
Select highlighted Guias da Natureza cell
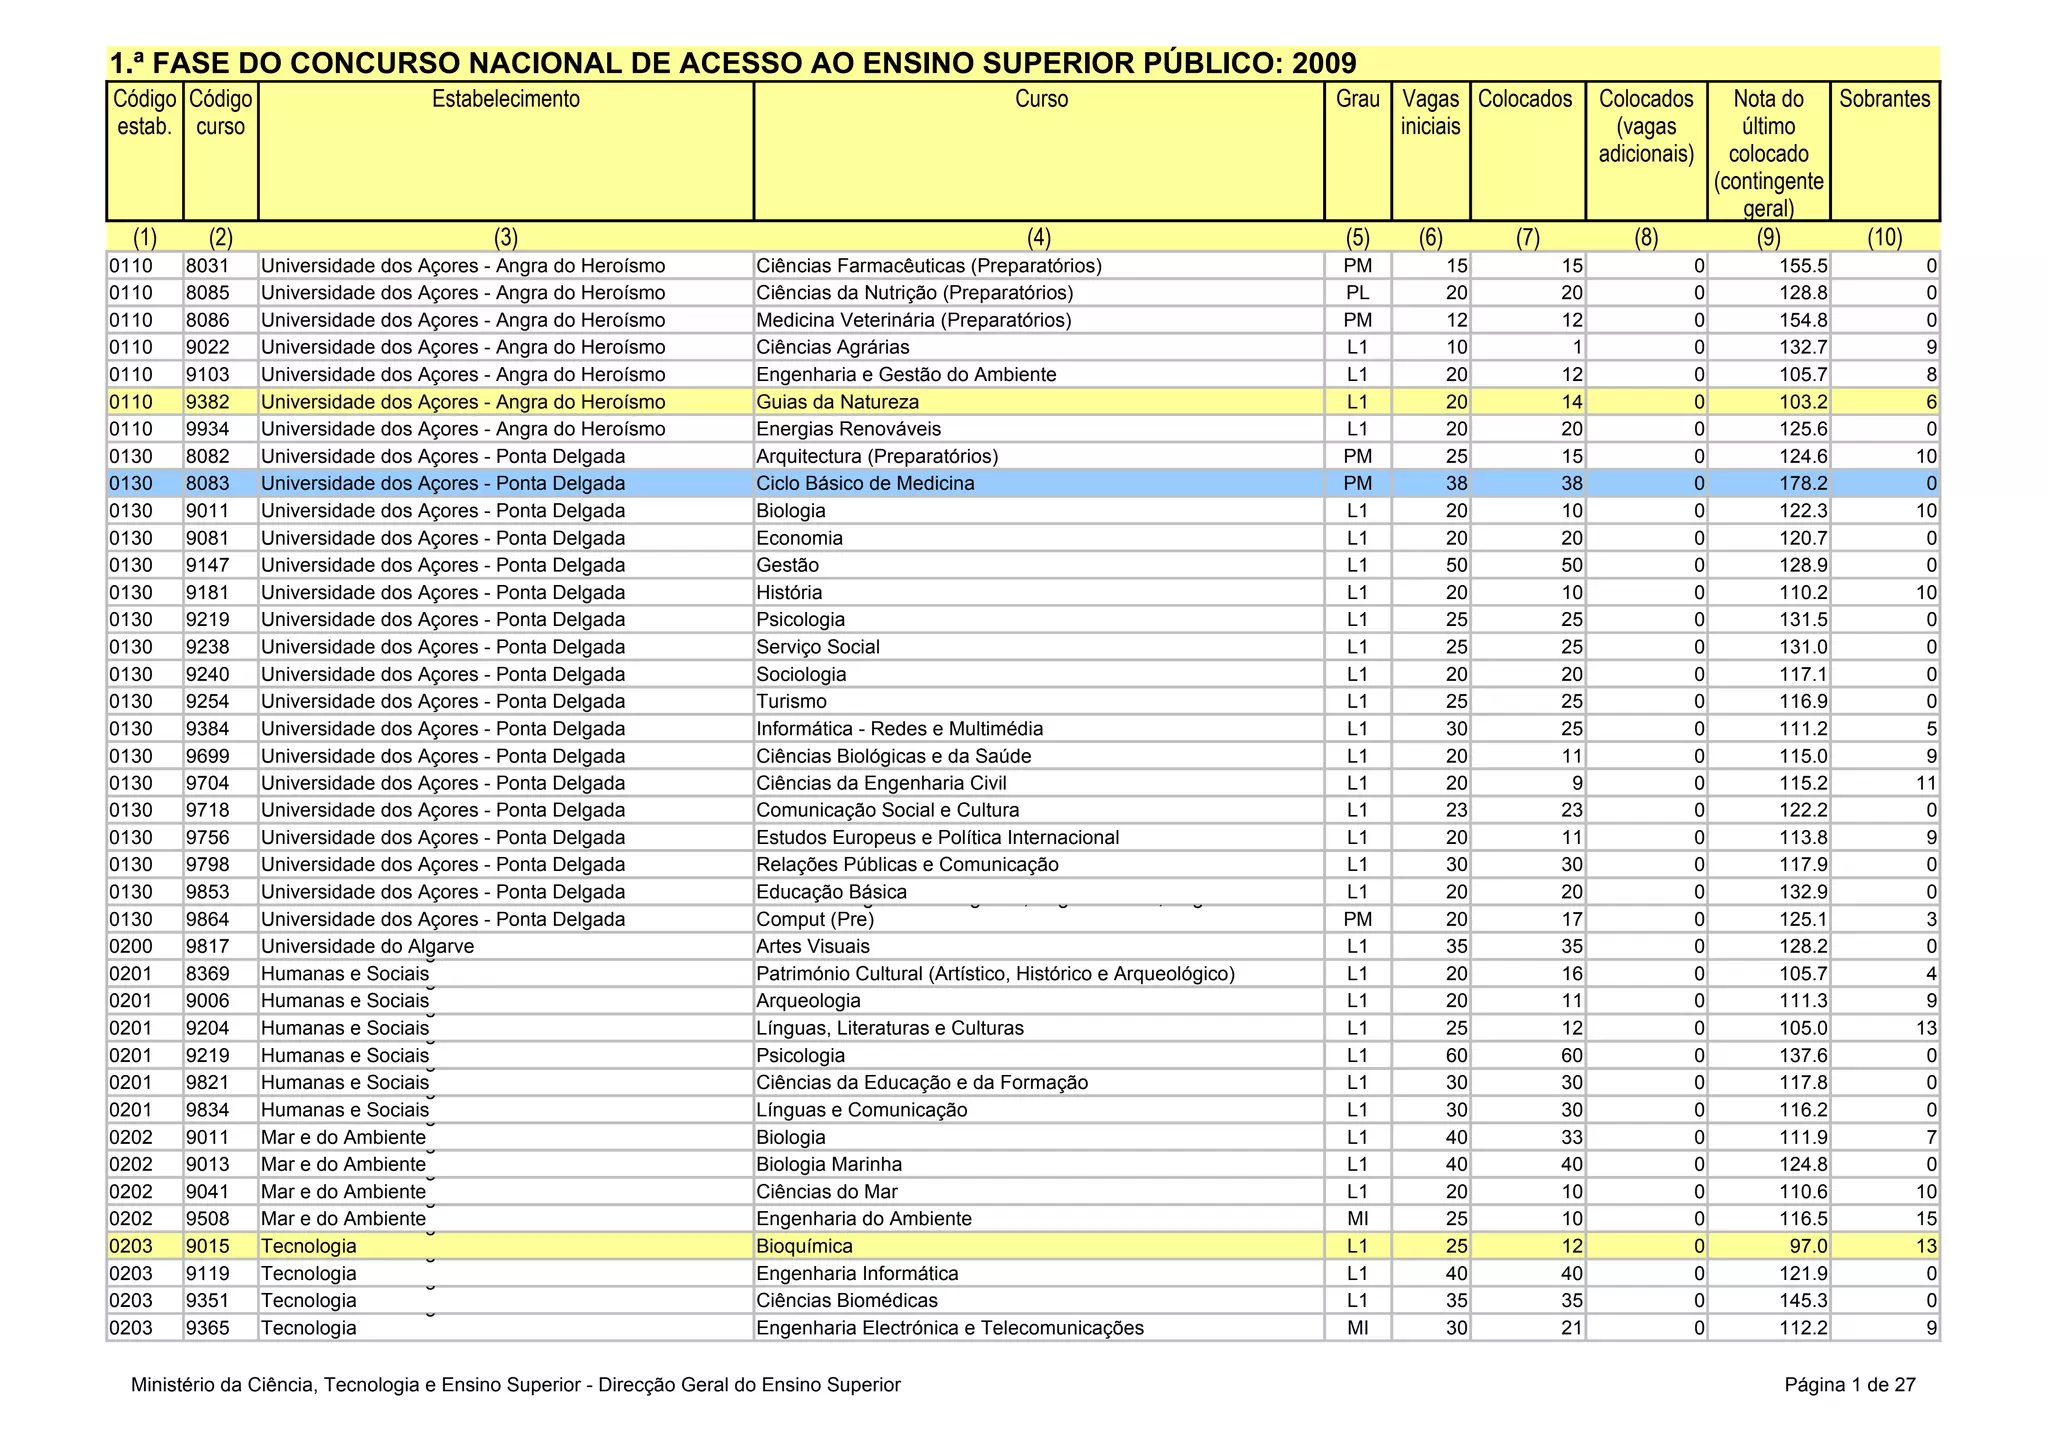pyautogui.click(x=837, y=402)
